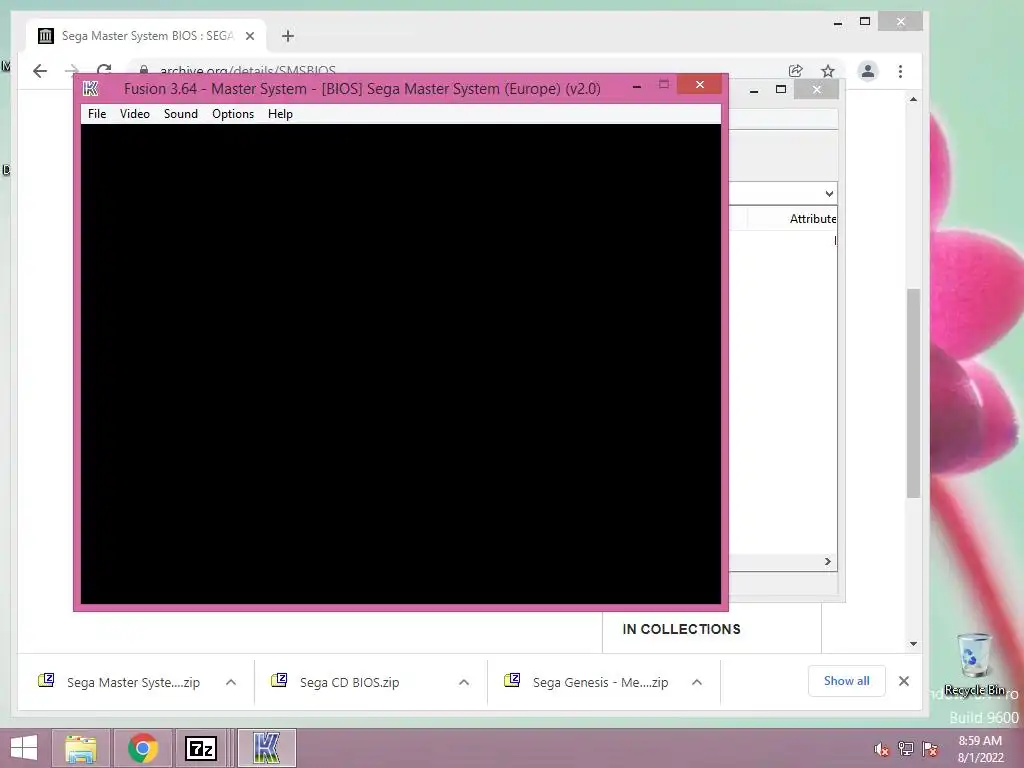Screen dimensions: 1024x768
Task: Open the File menu in Fusion
Action: click(97, 114)
